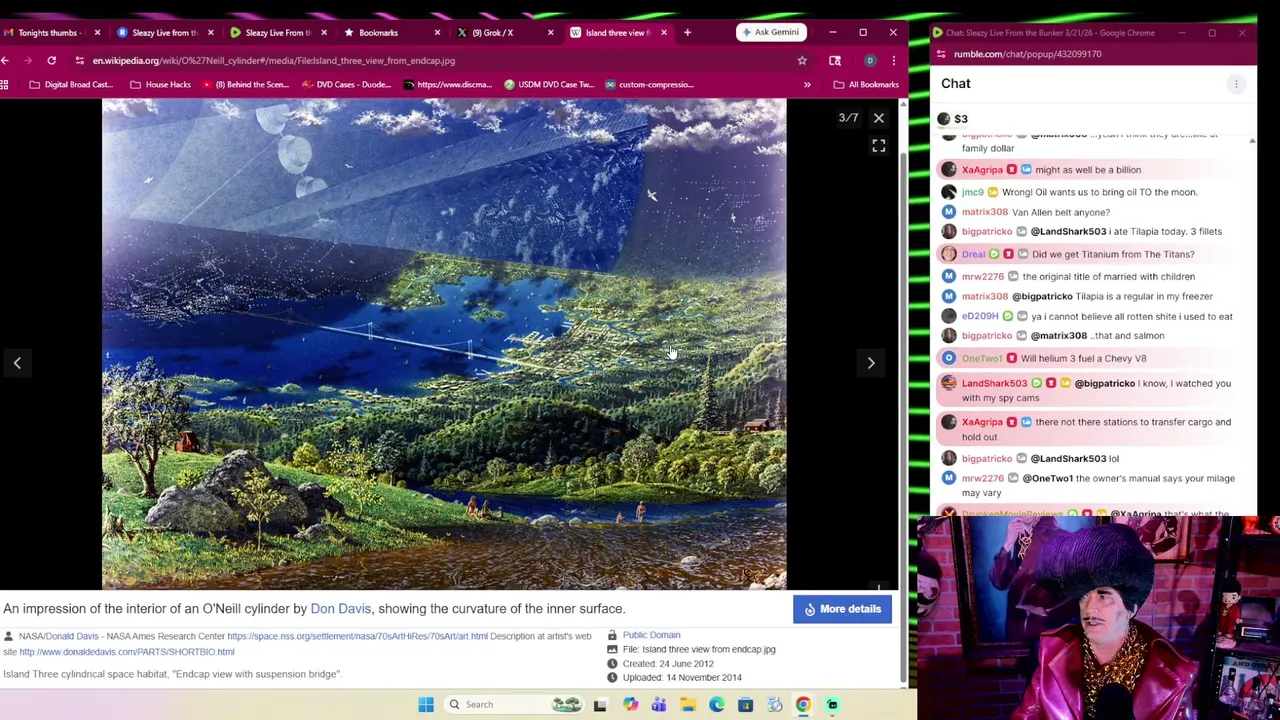Open the tab search side icon
Screen dimensions: 1280x720
coord(835,61)
